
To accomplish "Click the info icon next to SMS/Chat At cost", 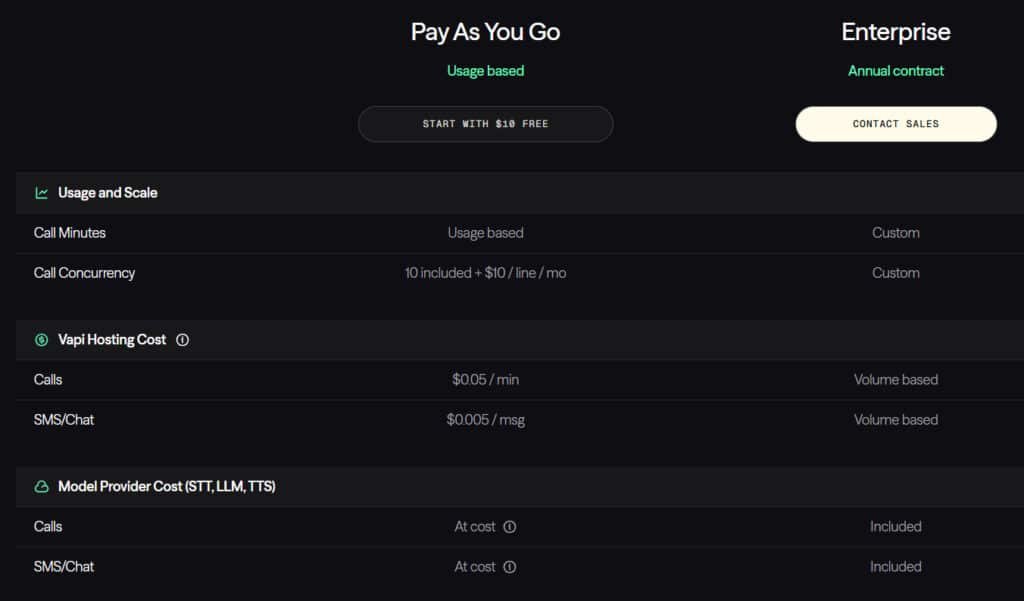I will tap(510, 567).
